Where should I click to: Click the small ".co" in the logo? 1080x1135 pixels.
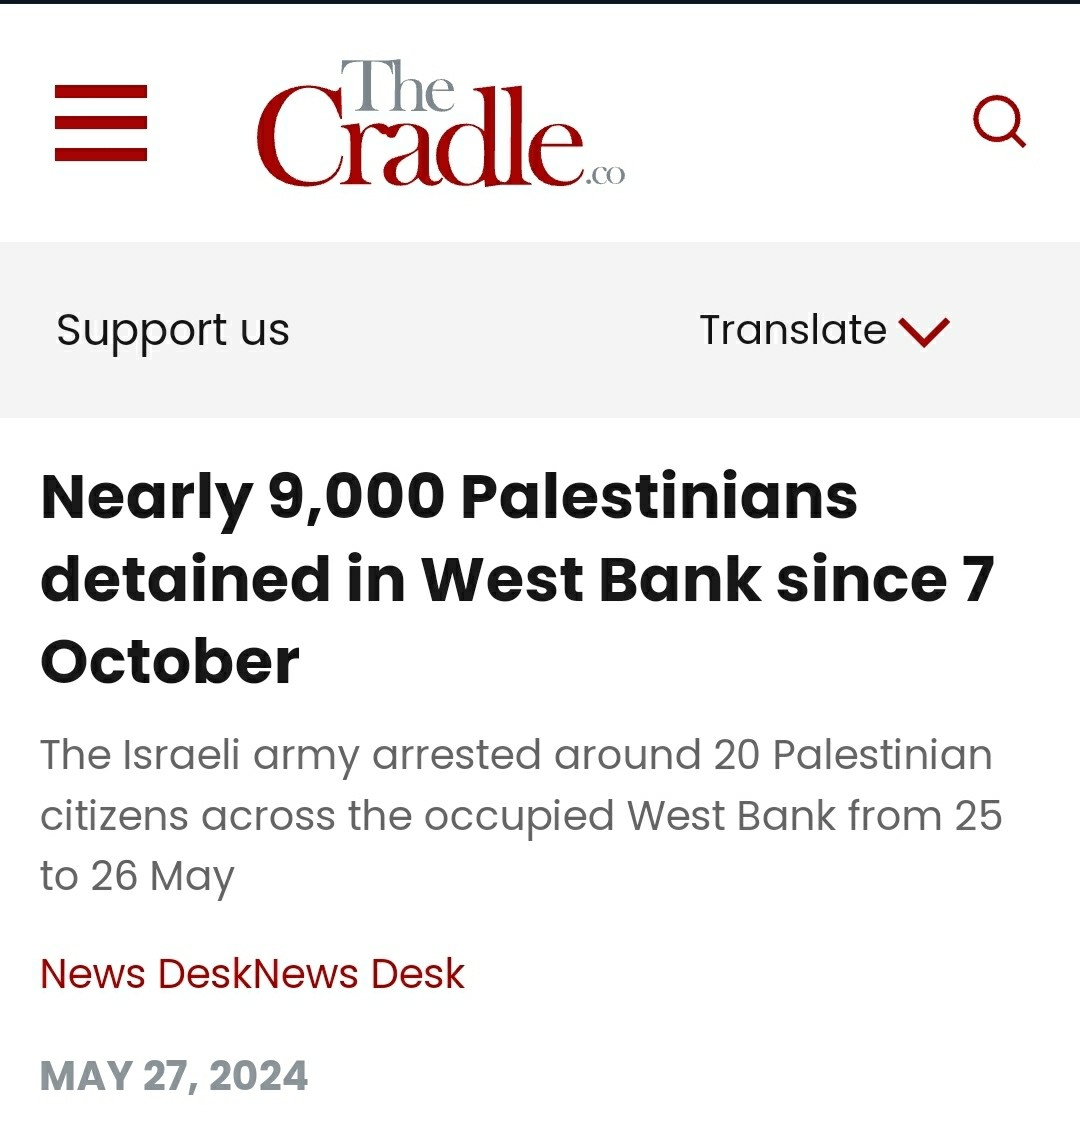pos(604,175)
